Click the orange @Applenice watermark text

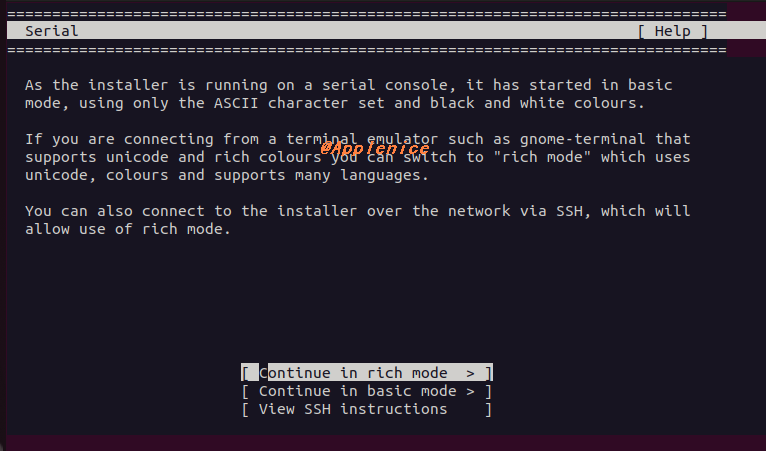pos(375,148)
